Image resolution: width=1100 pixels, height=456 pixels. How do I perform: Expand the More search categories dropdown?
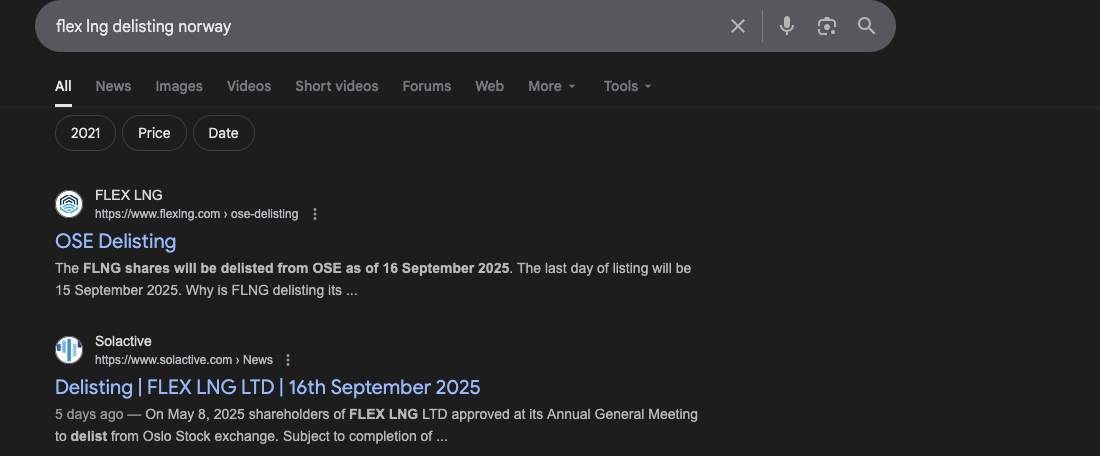(552, 86)
